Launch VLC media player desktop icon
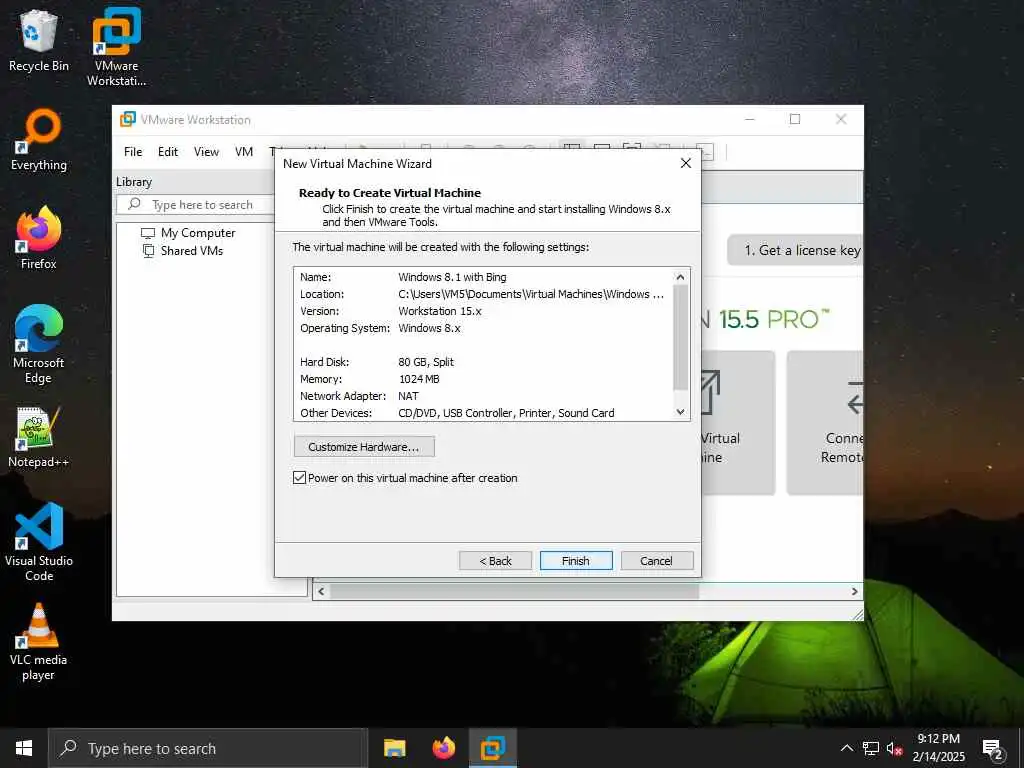The image size is (1024, 768). pos(39,642)
